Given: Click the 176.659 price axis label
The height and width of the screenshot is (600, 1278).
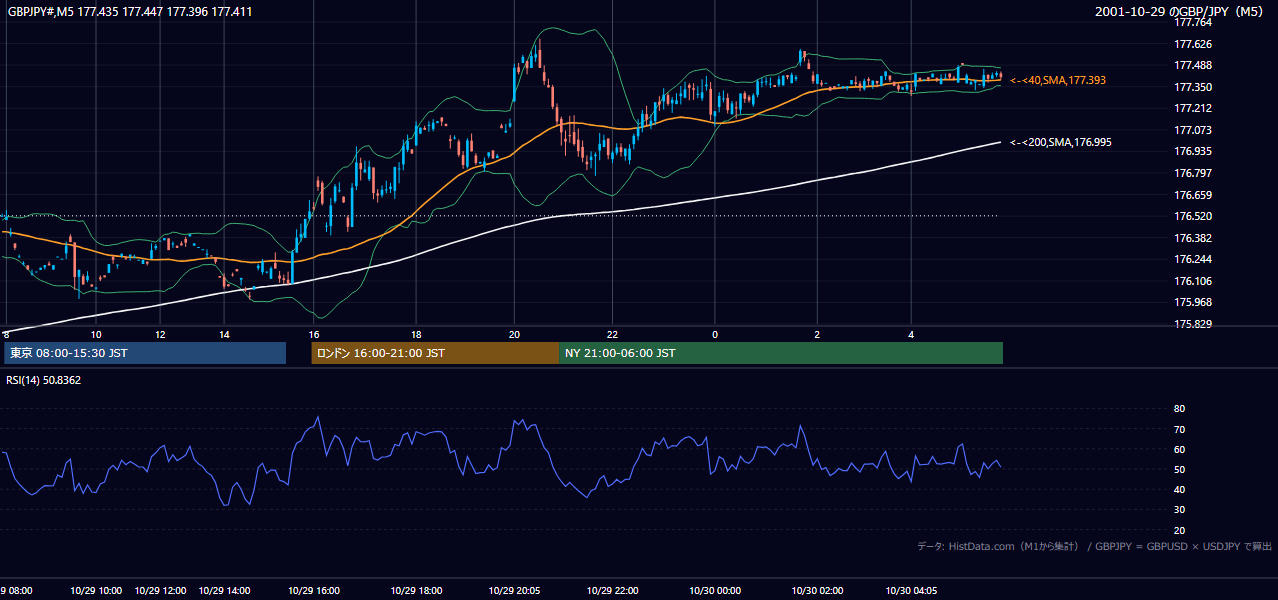Looking at the screenshot, I should tap(1192, 195).
